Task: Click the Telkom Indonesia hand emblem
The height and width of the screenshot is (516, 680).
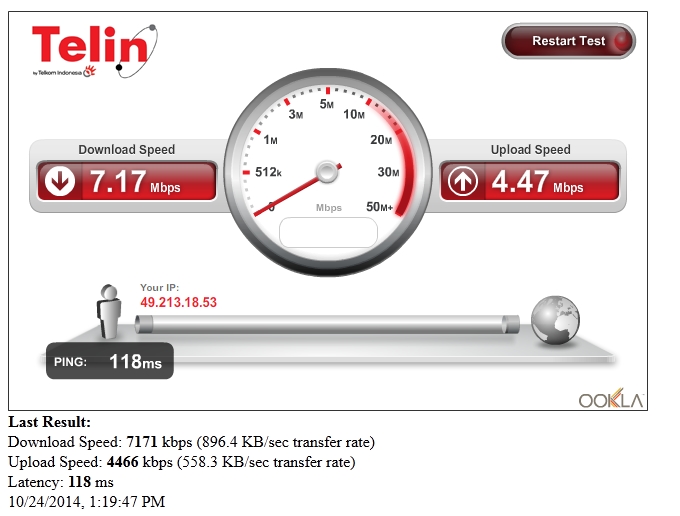Action: (89, 71)
